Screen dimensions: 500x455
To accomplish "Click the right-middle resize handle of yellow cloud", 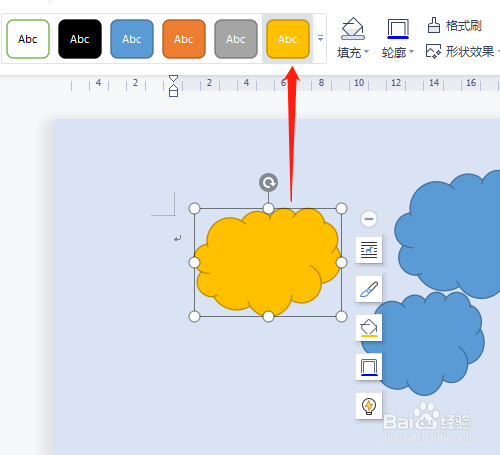I will click(x=341, y=262).
